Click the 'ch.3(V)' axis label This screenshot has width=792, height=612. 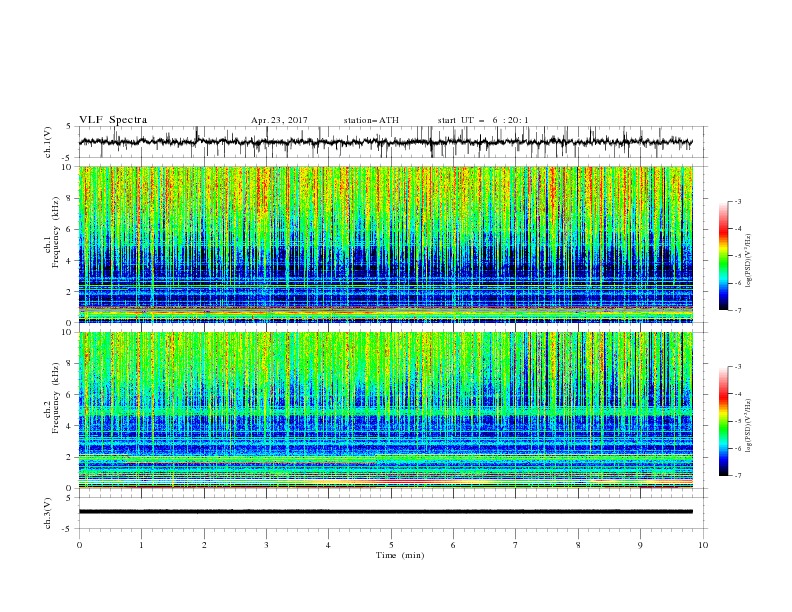click(48, 513)
